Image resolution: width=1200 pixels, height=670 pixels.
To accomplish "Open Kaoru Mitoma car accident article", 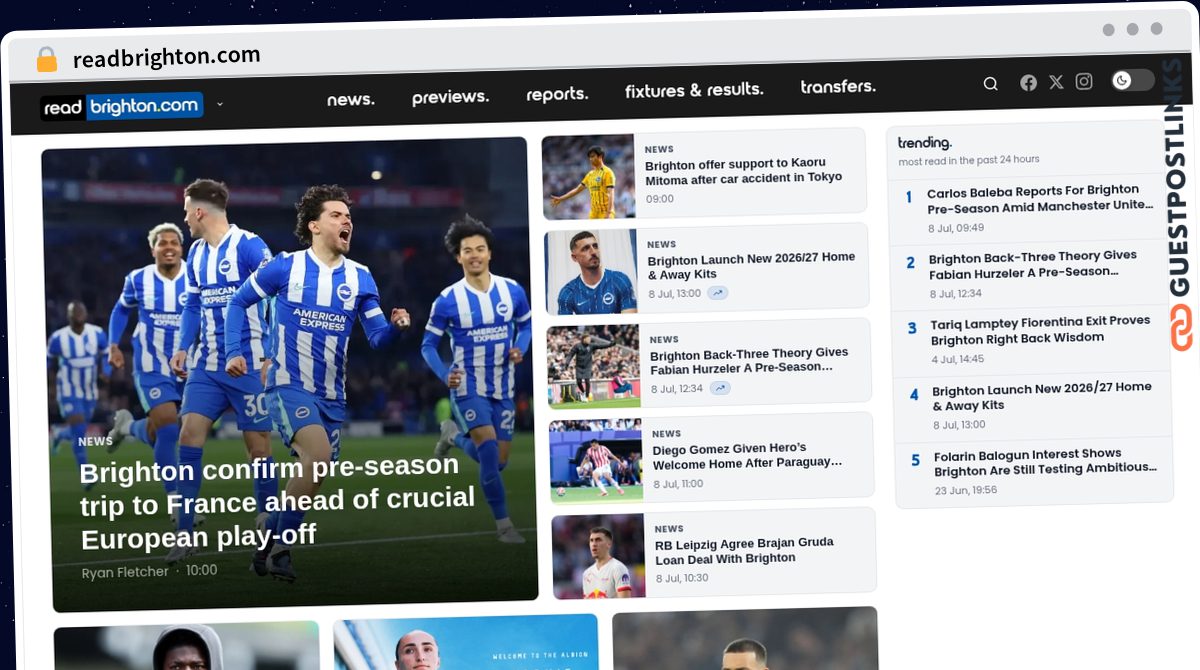I will click(x=743, y=171).
